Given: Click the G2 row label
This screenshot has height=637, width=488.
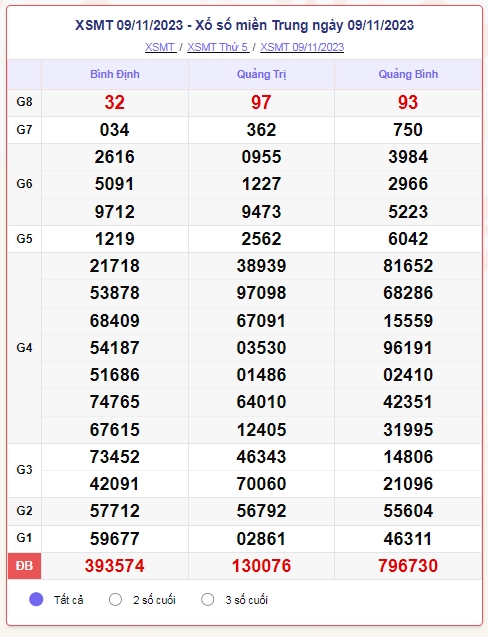Looking at the screenshot, I should pyautogui.click(x=24, y=511).
